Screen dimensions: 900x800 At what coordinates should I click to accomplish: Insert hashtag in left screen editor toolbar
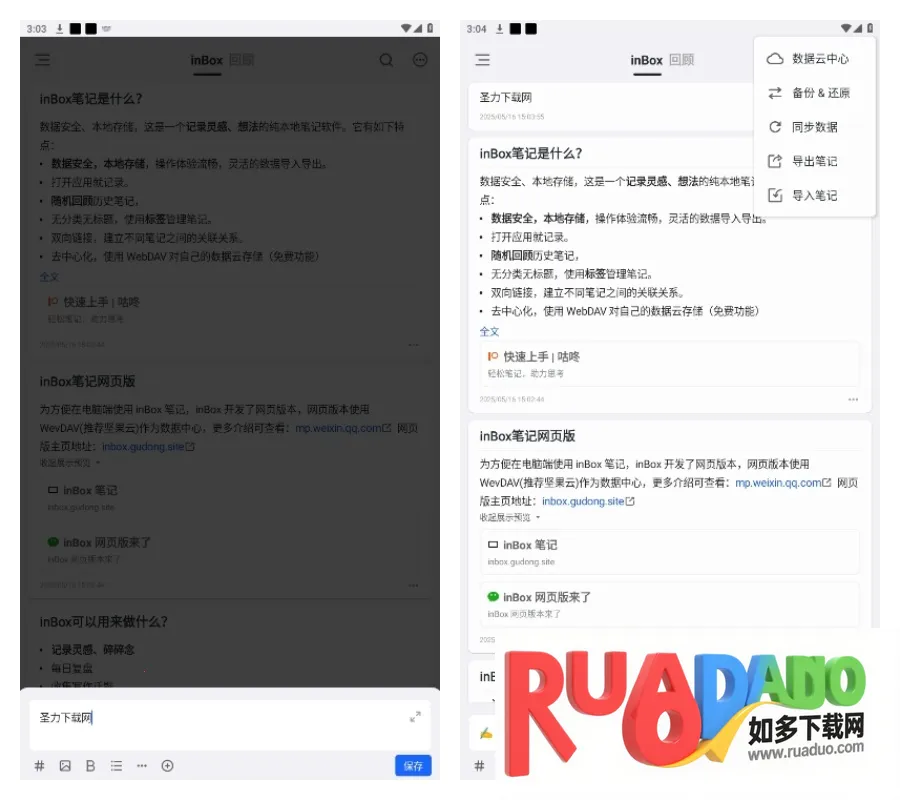(40, 766)
